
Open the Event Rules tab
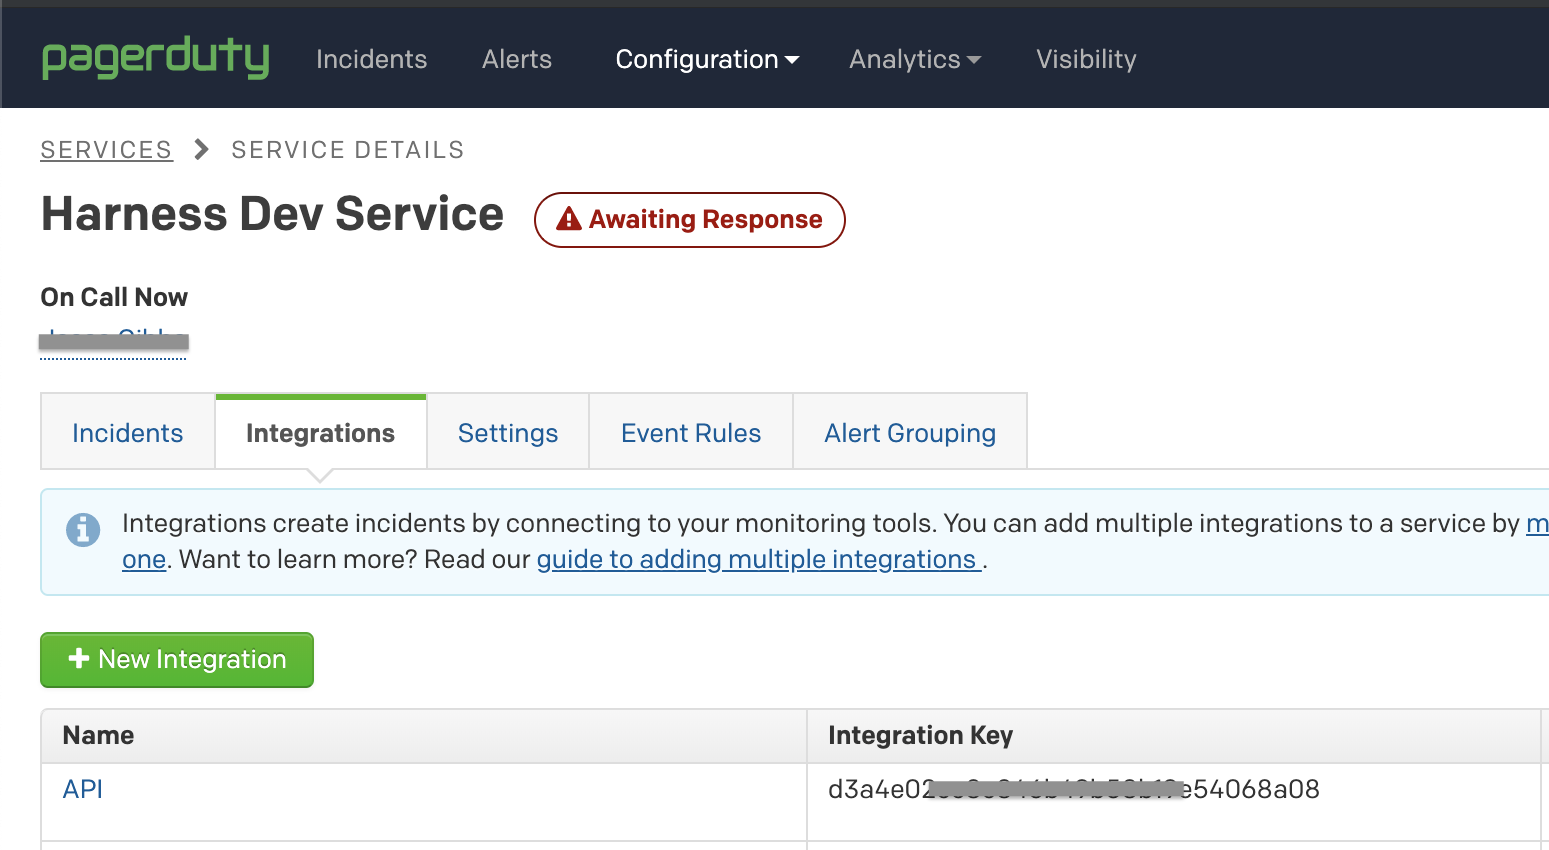point(691,433)
